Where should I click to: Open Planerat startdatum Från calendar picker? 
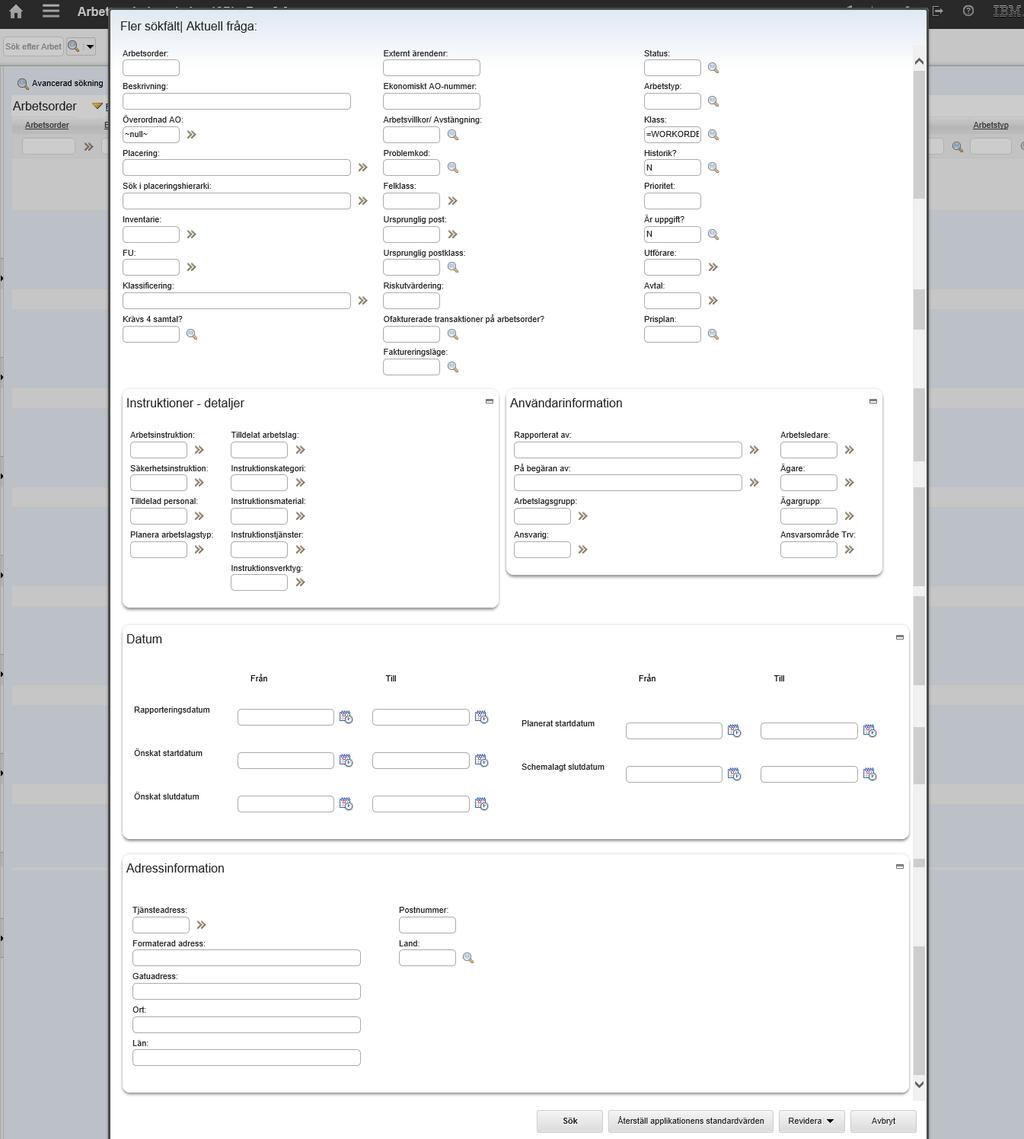point(734,731)
